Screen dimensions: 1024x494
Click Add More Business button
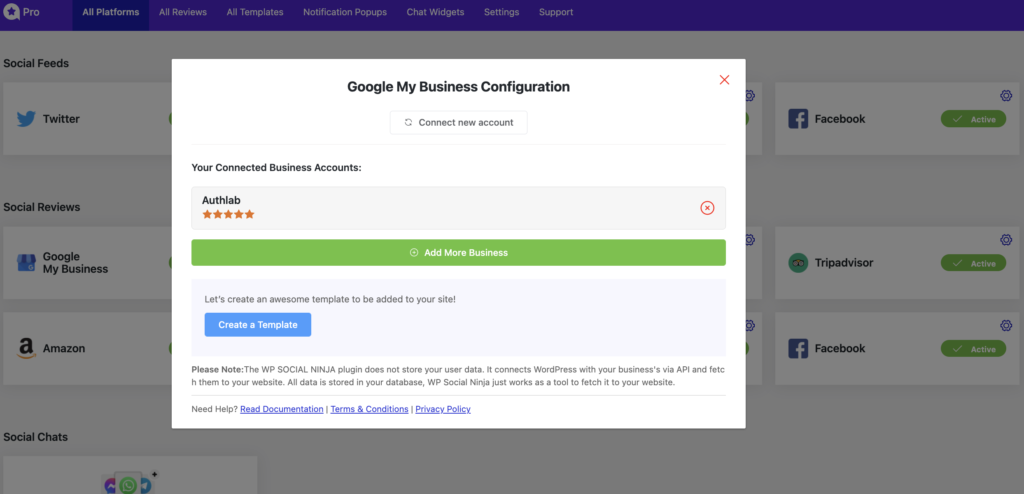(x=458, y=252)
